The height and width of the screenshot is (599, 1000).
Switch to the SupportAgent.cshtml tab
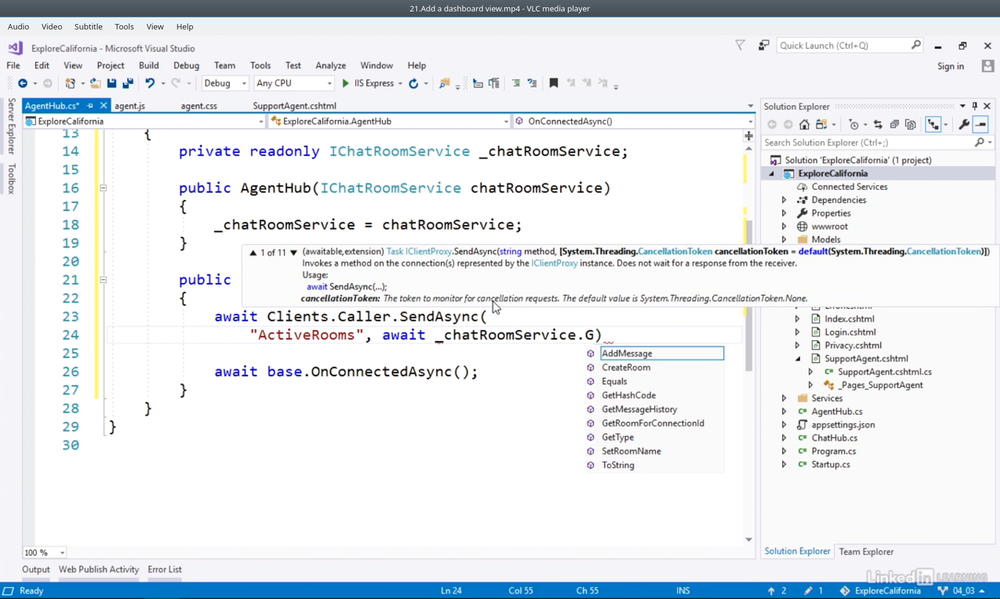point(295,106)
